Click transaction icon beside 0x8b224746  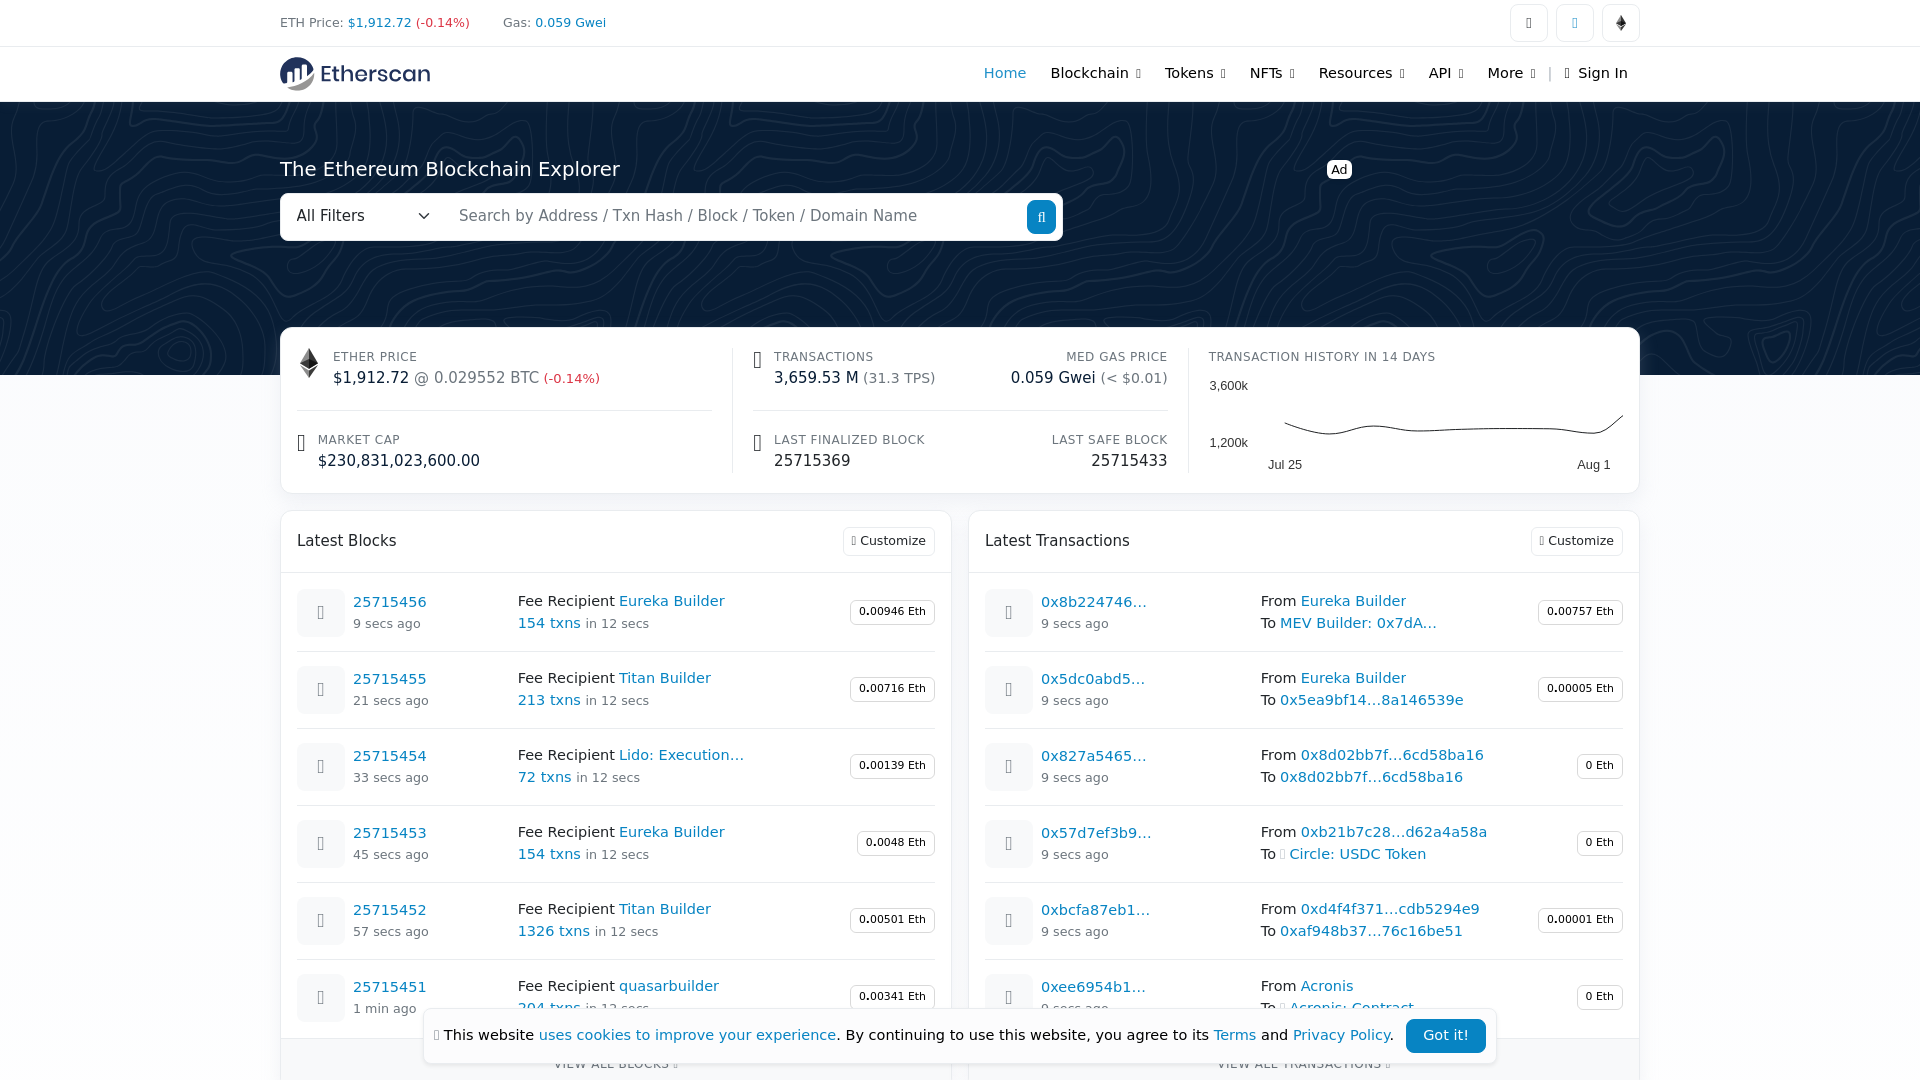tap(1009, 613)
